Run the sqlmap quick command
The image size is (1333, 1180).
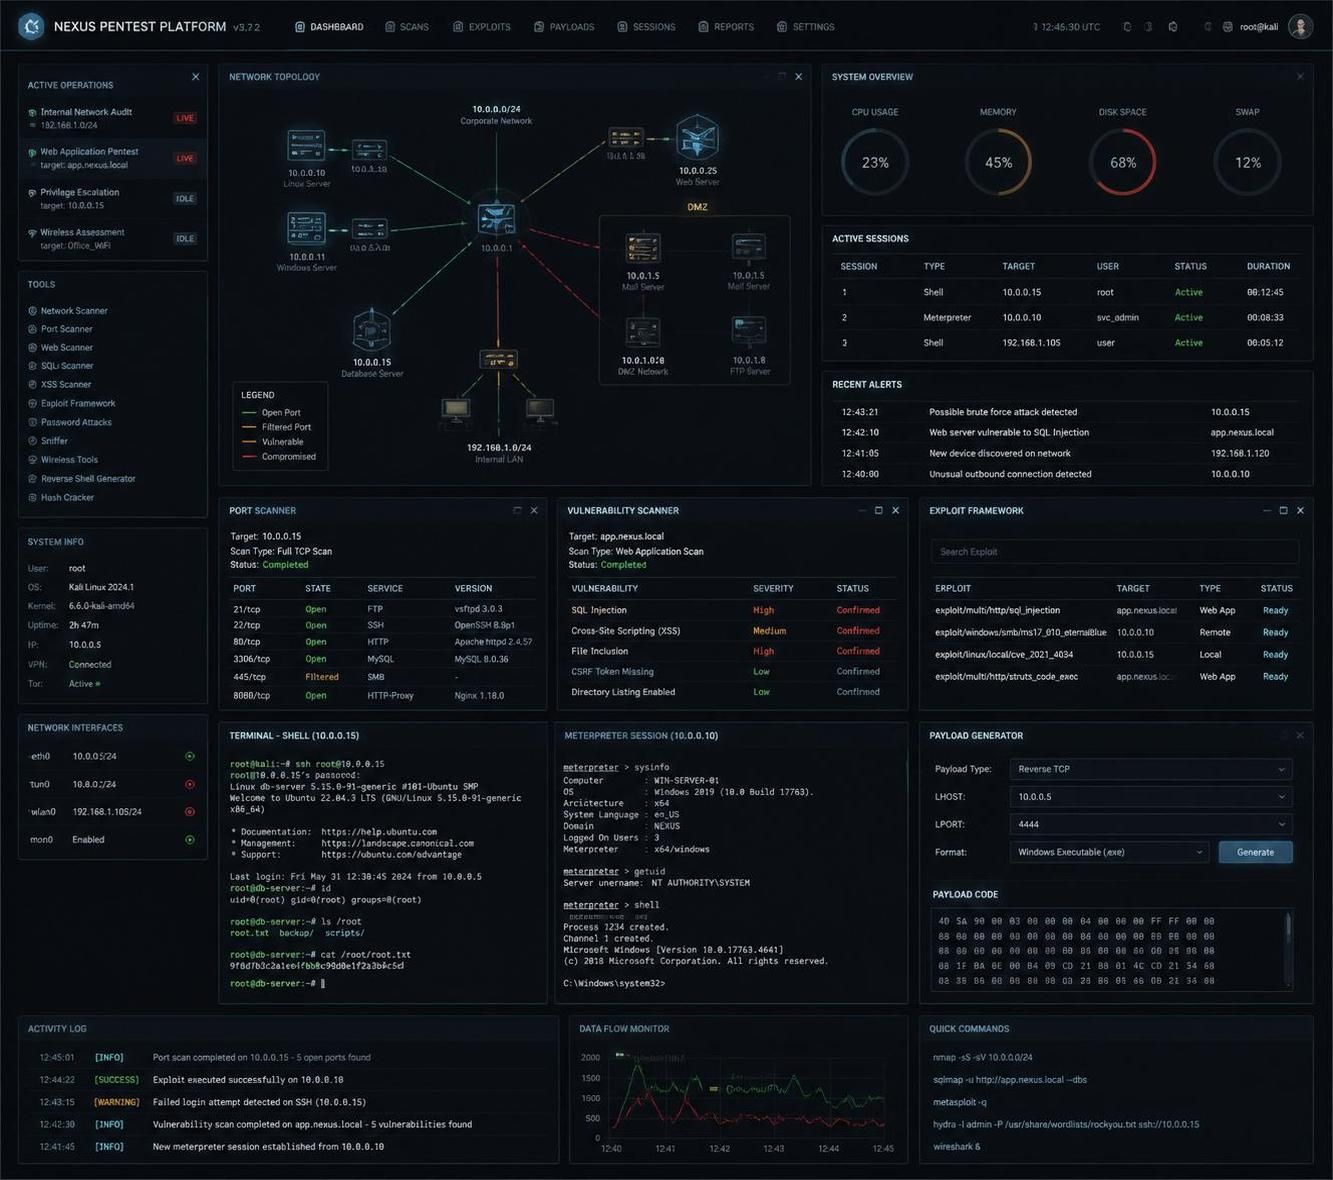pos(1010,1080)
